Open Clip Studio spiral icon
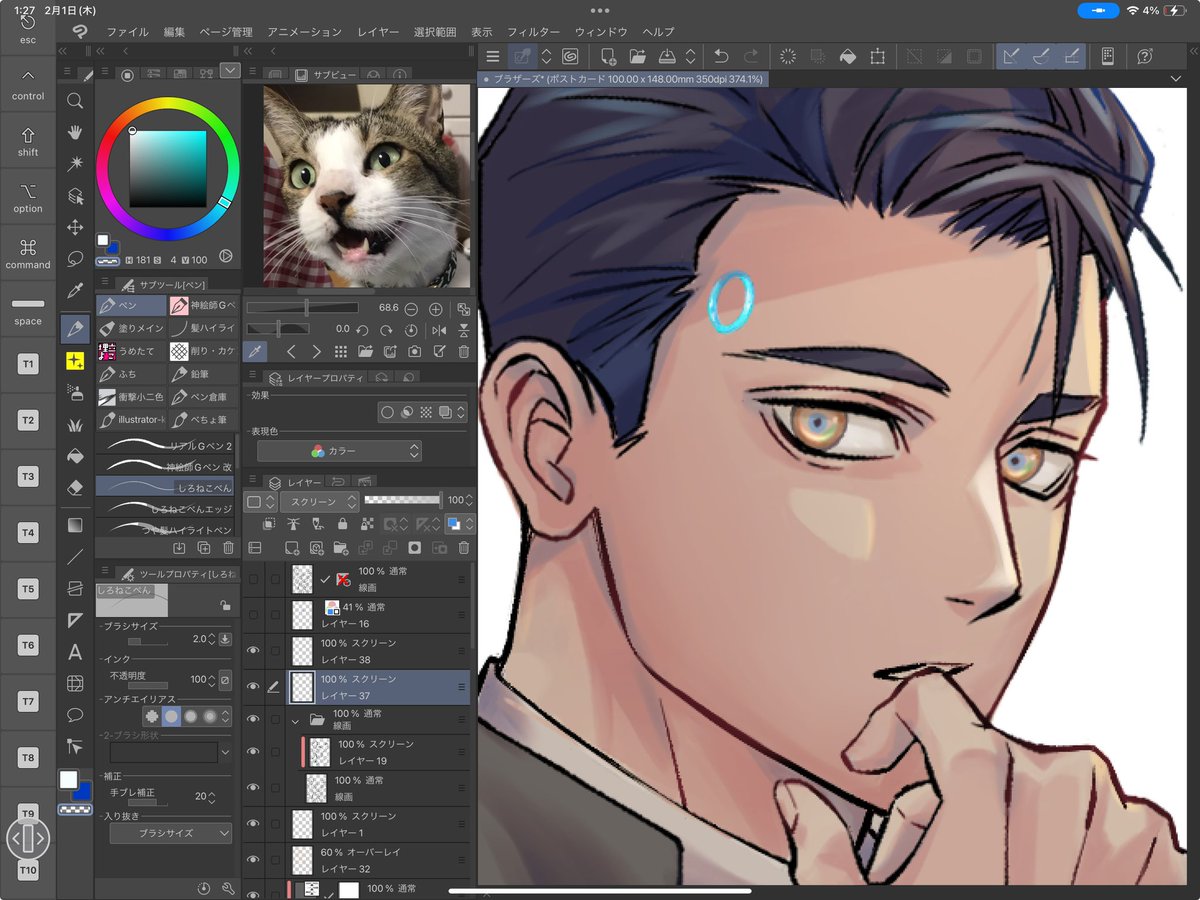 point(570,57)
